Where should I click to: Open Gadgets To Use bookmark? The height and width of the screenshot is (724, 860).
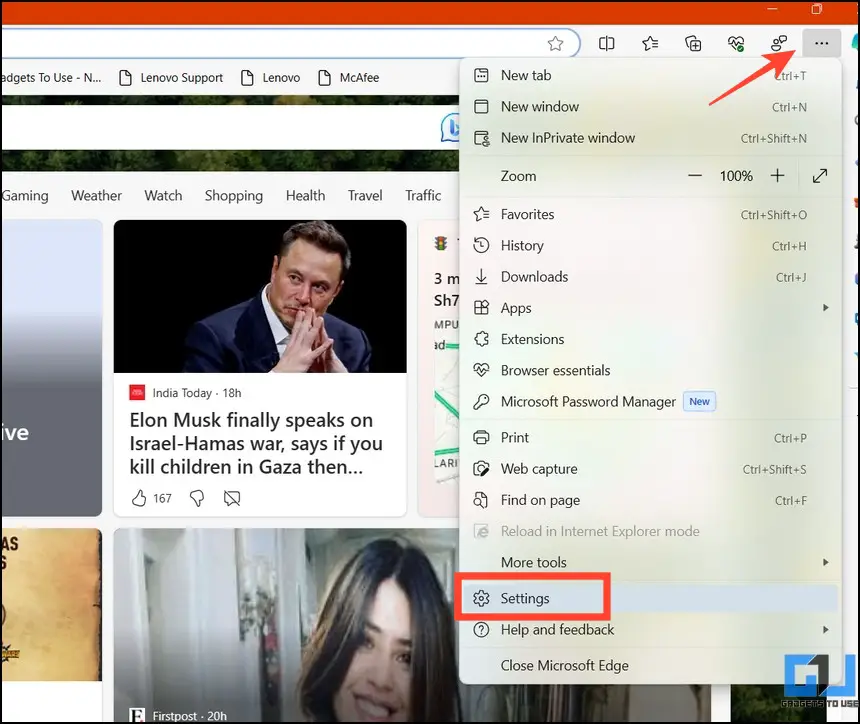(52, 78)
